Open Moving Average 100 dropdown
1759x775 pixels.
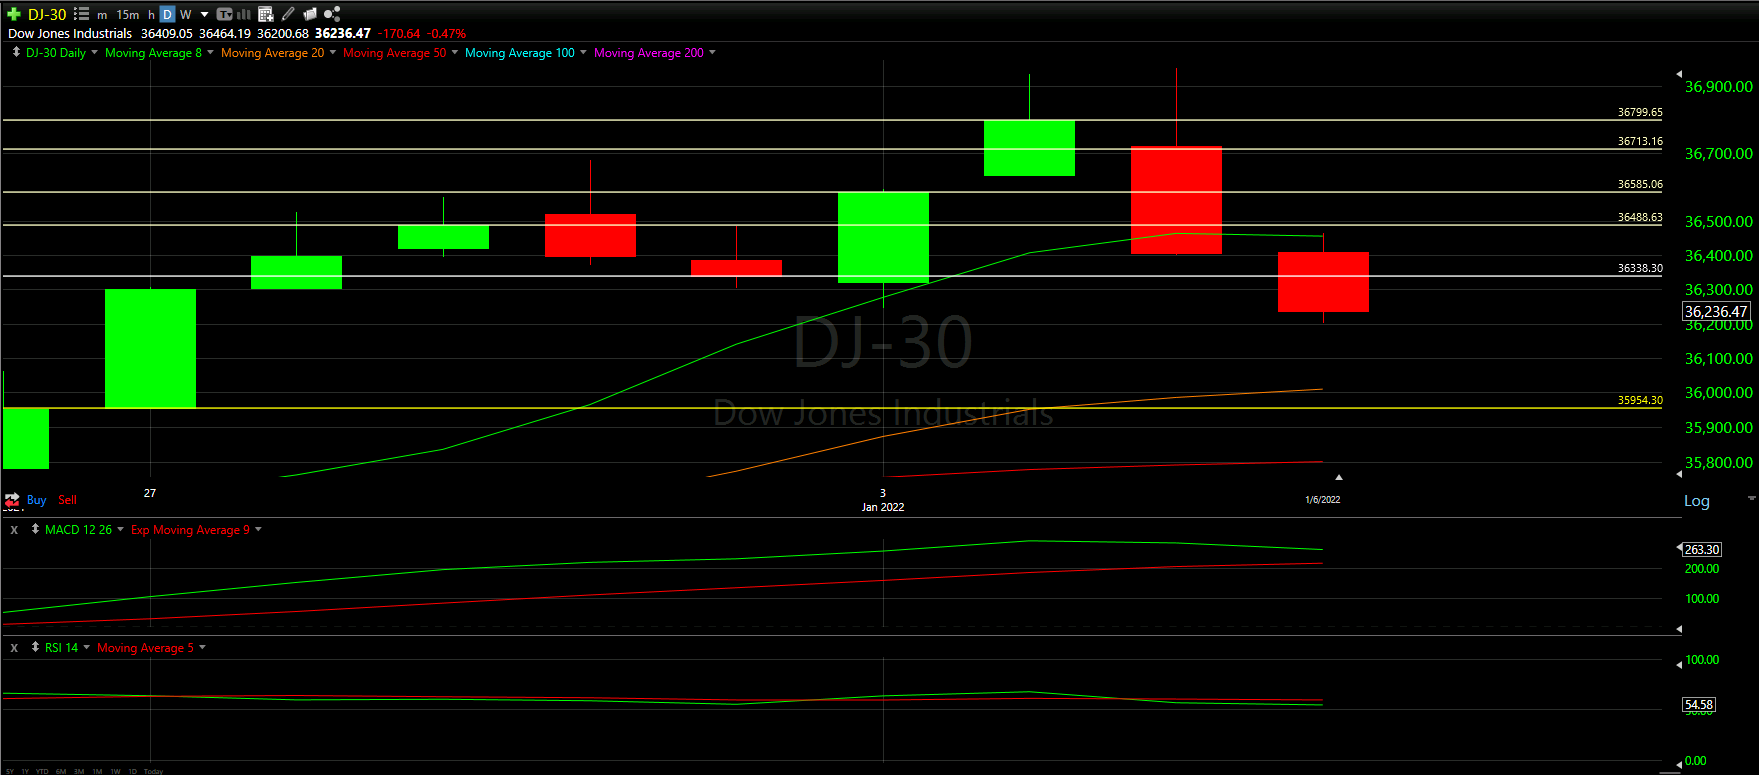[x=583, y=52]
